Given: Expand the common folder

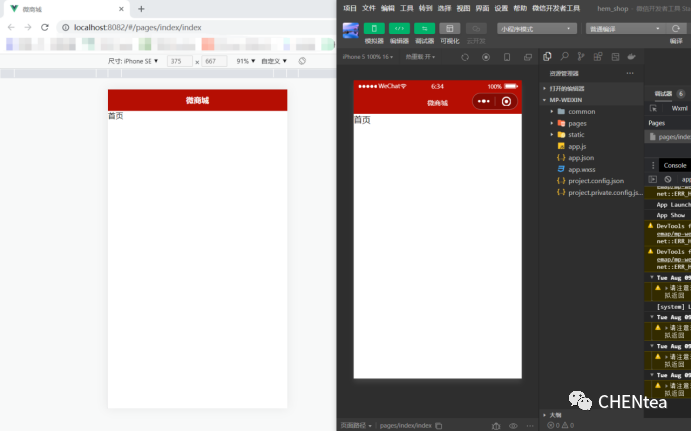Looking at the screenshot, I should (591, 111).
